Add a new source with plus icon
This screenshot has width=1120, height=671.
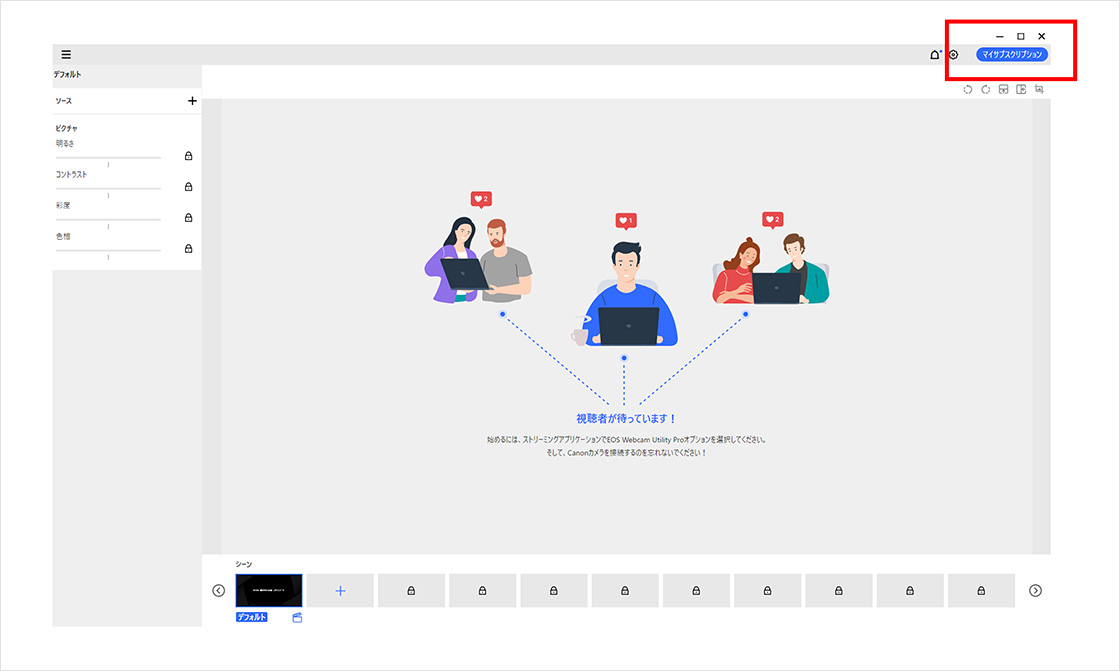pyautogui.click(x=192, y=101)
